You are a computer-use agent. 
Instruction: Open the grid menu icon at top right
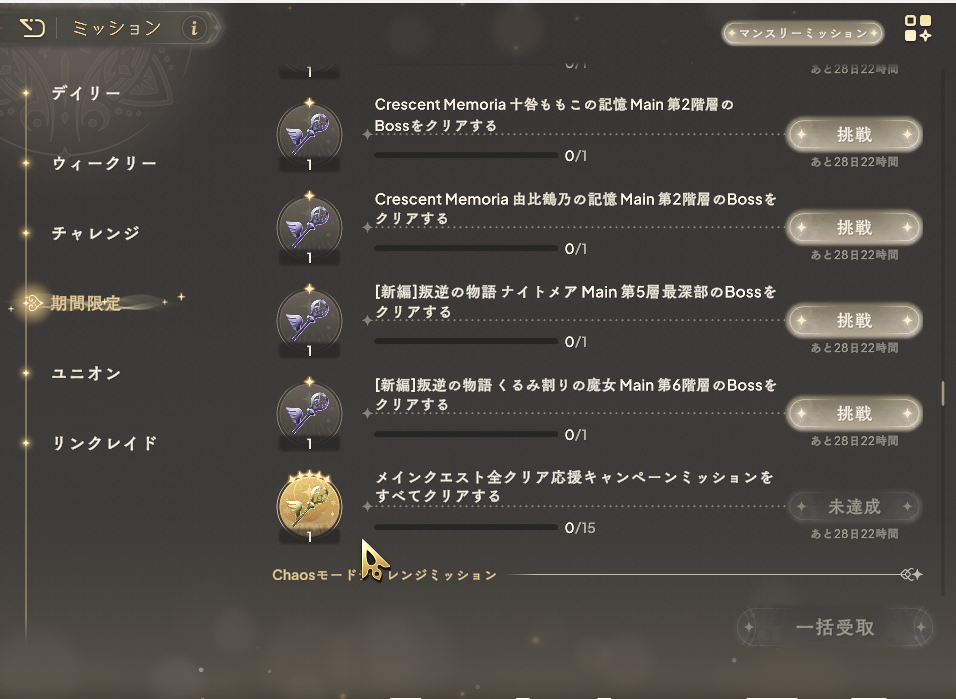click(x=918, y=29)
